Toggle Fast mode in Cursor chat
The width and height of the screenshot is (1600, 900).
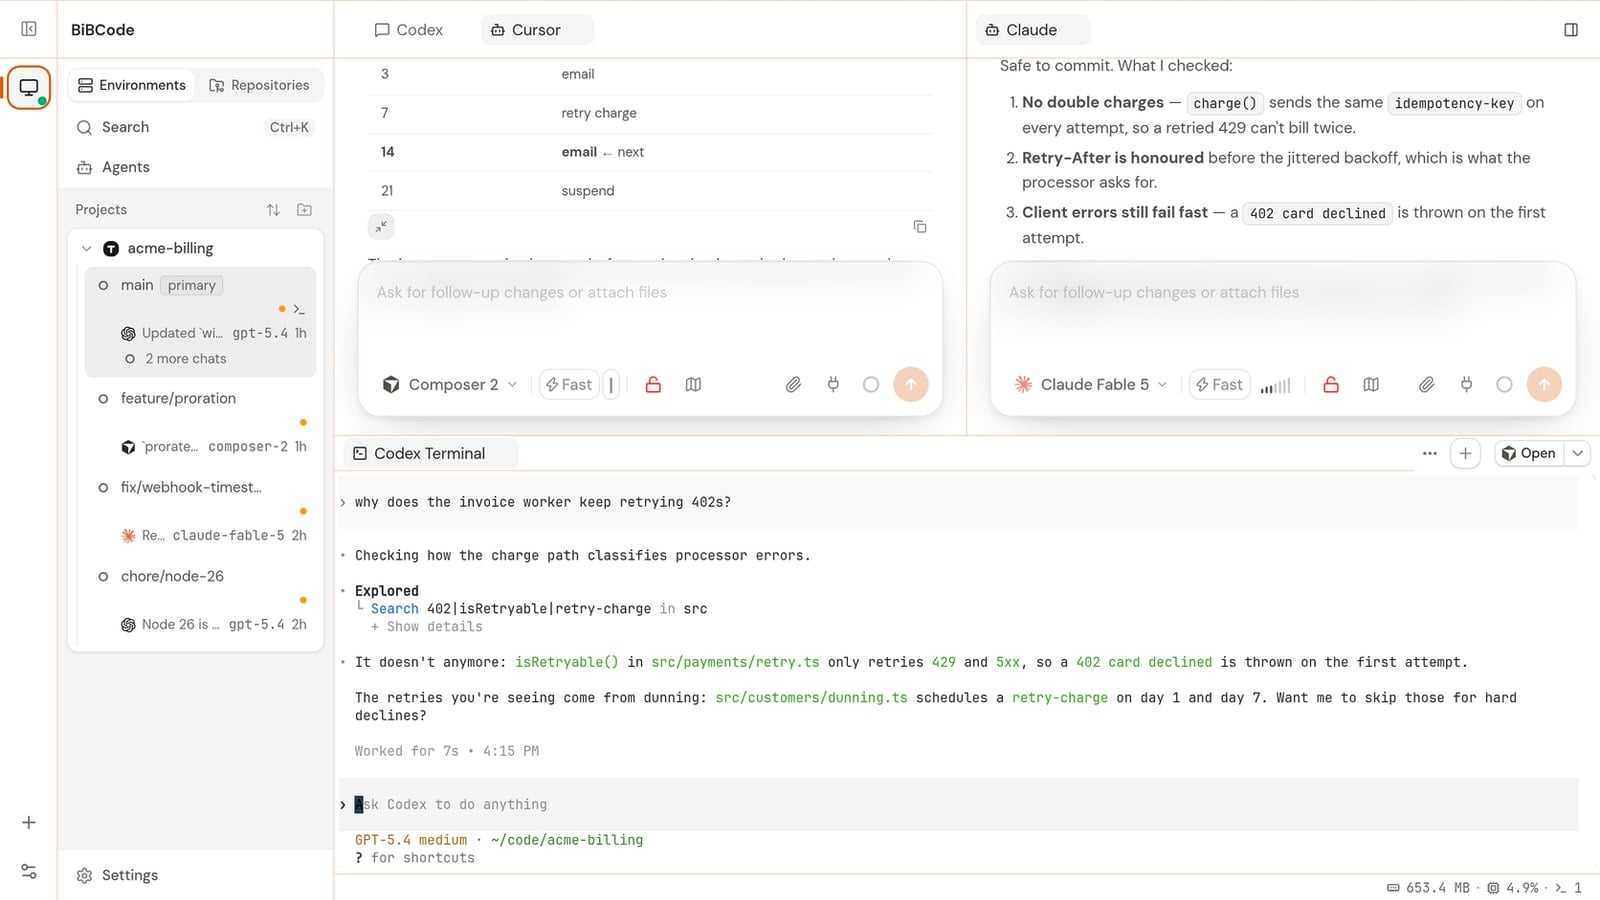[569, 384]
